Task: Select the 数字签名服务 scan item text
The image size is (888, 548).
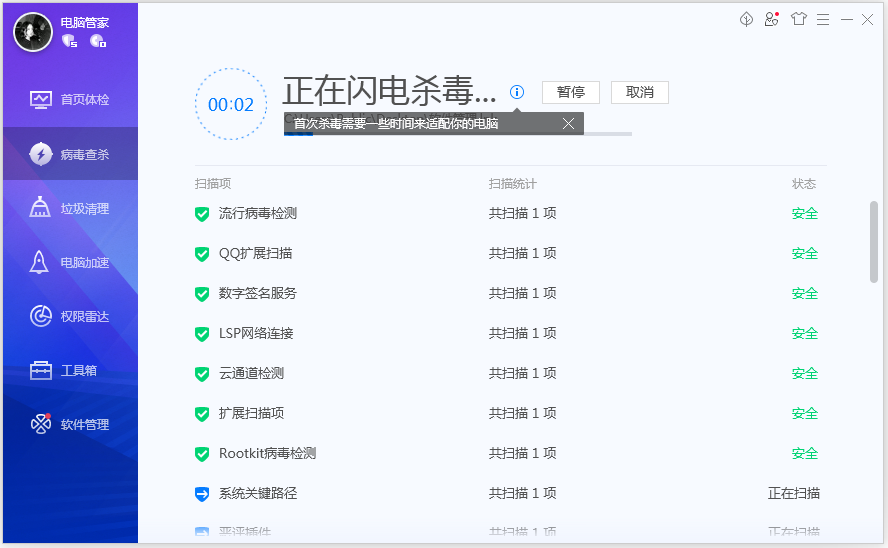Action: pos(258,293)
